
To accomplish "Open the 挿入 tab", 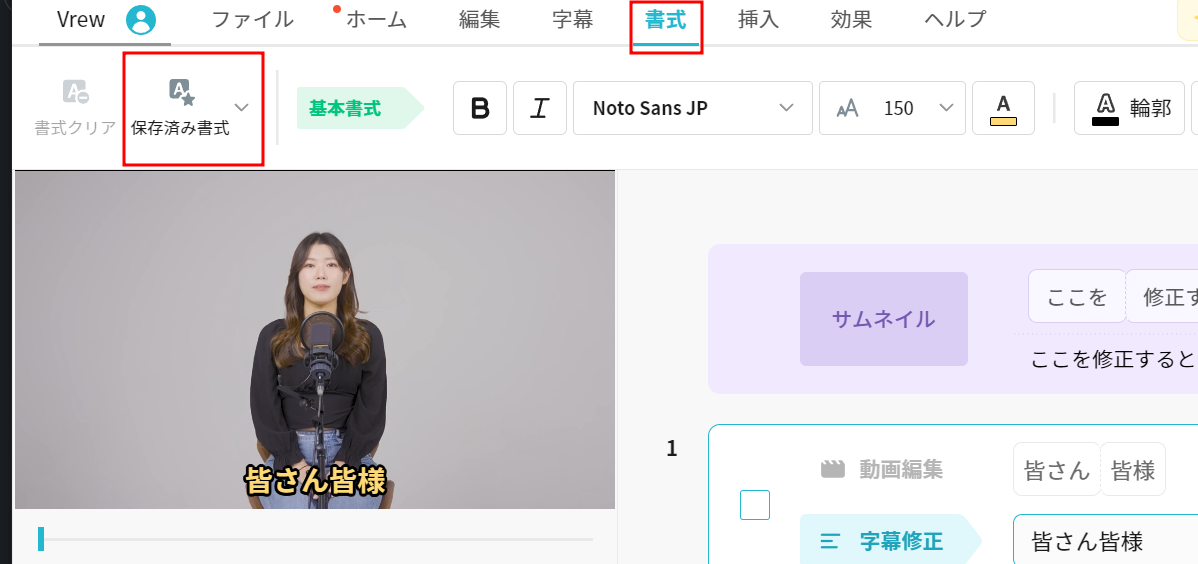I will point(758,20).
